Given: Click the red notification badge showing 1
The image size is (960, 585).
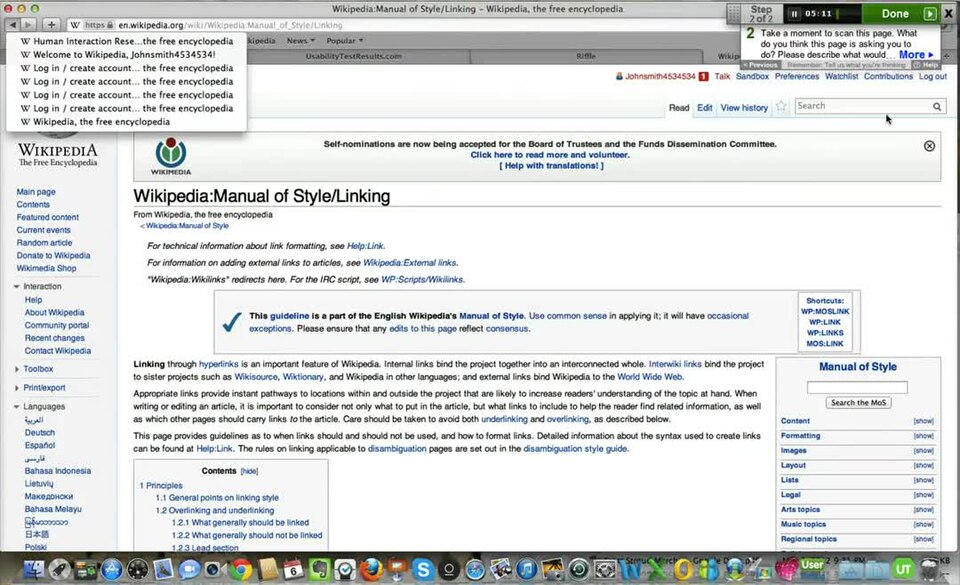Looking at the screenshot, I should 703,76.
